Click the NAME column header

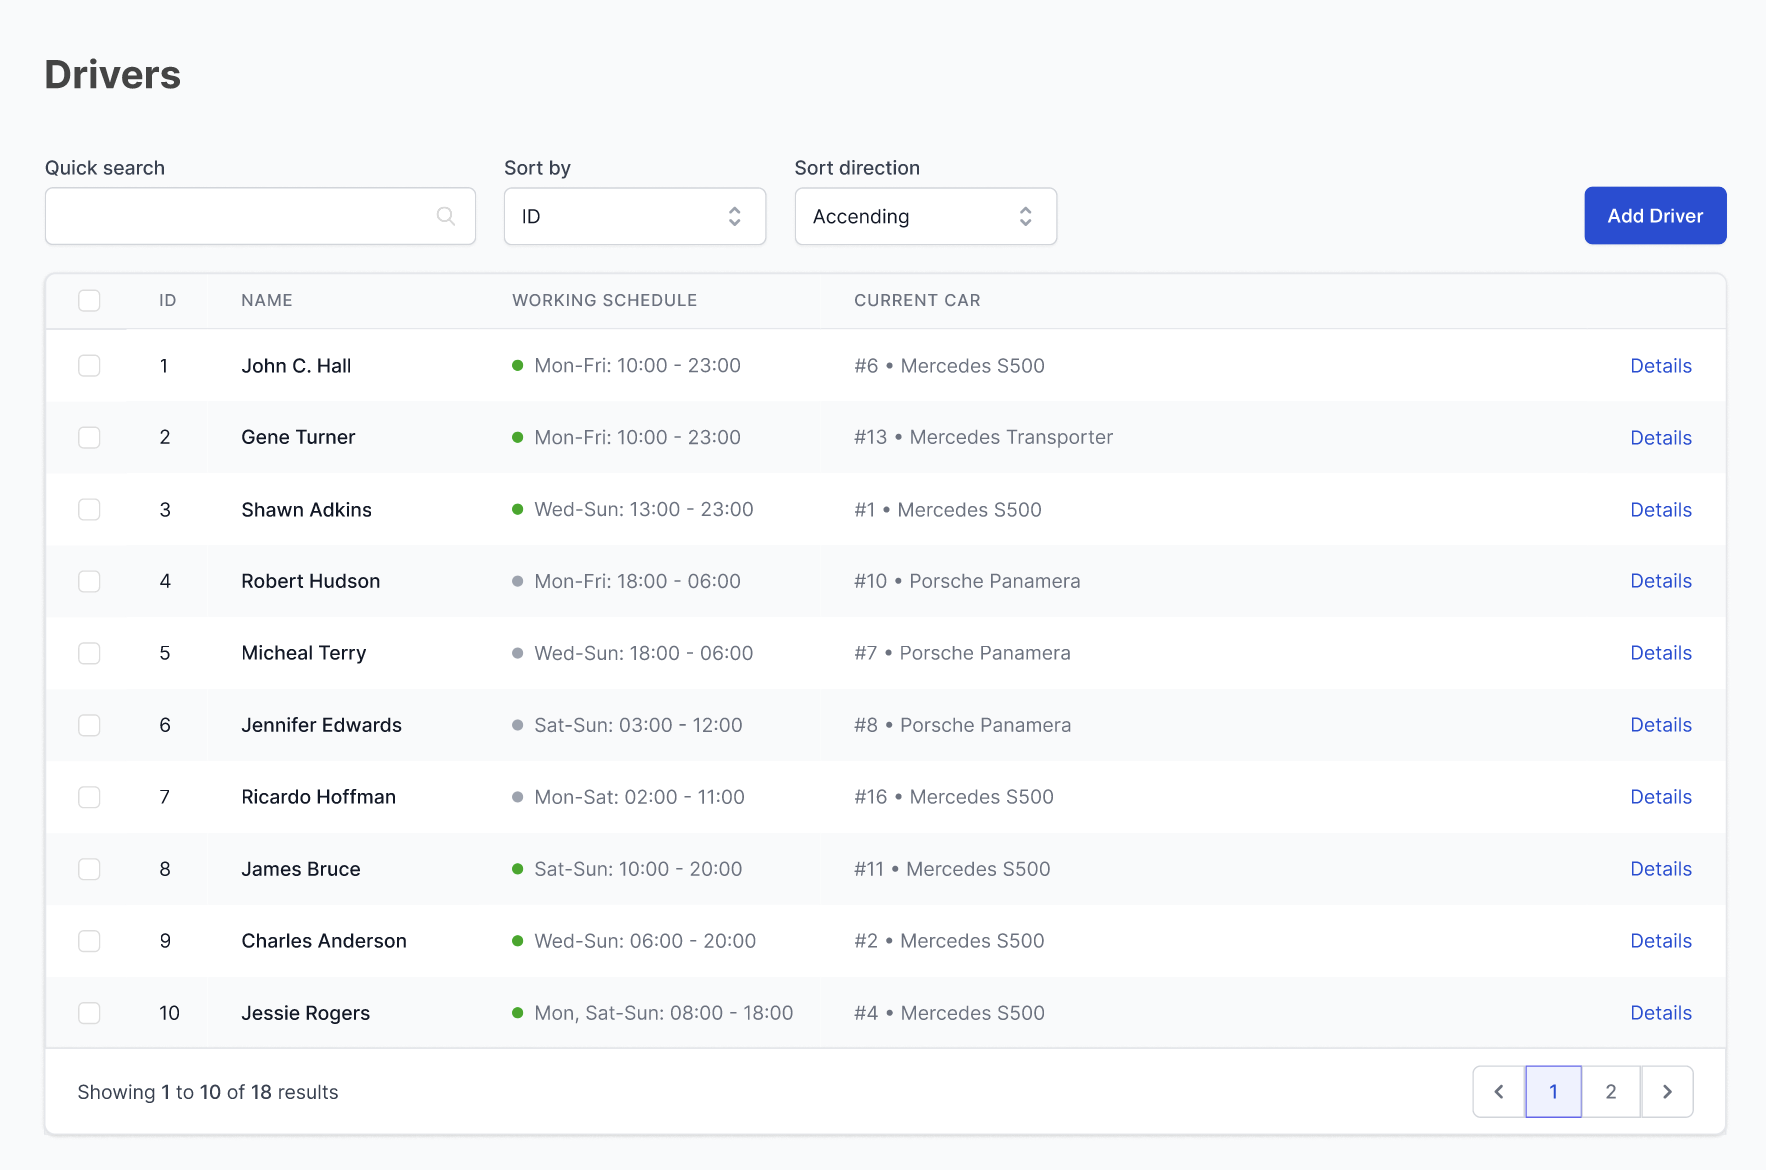pyautogui.click(x=267, y=300)
